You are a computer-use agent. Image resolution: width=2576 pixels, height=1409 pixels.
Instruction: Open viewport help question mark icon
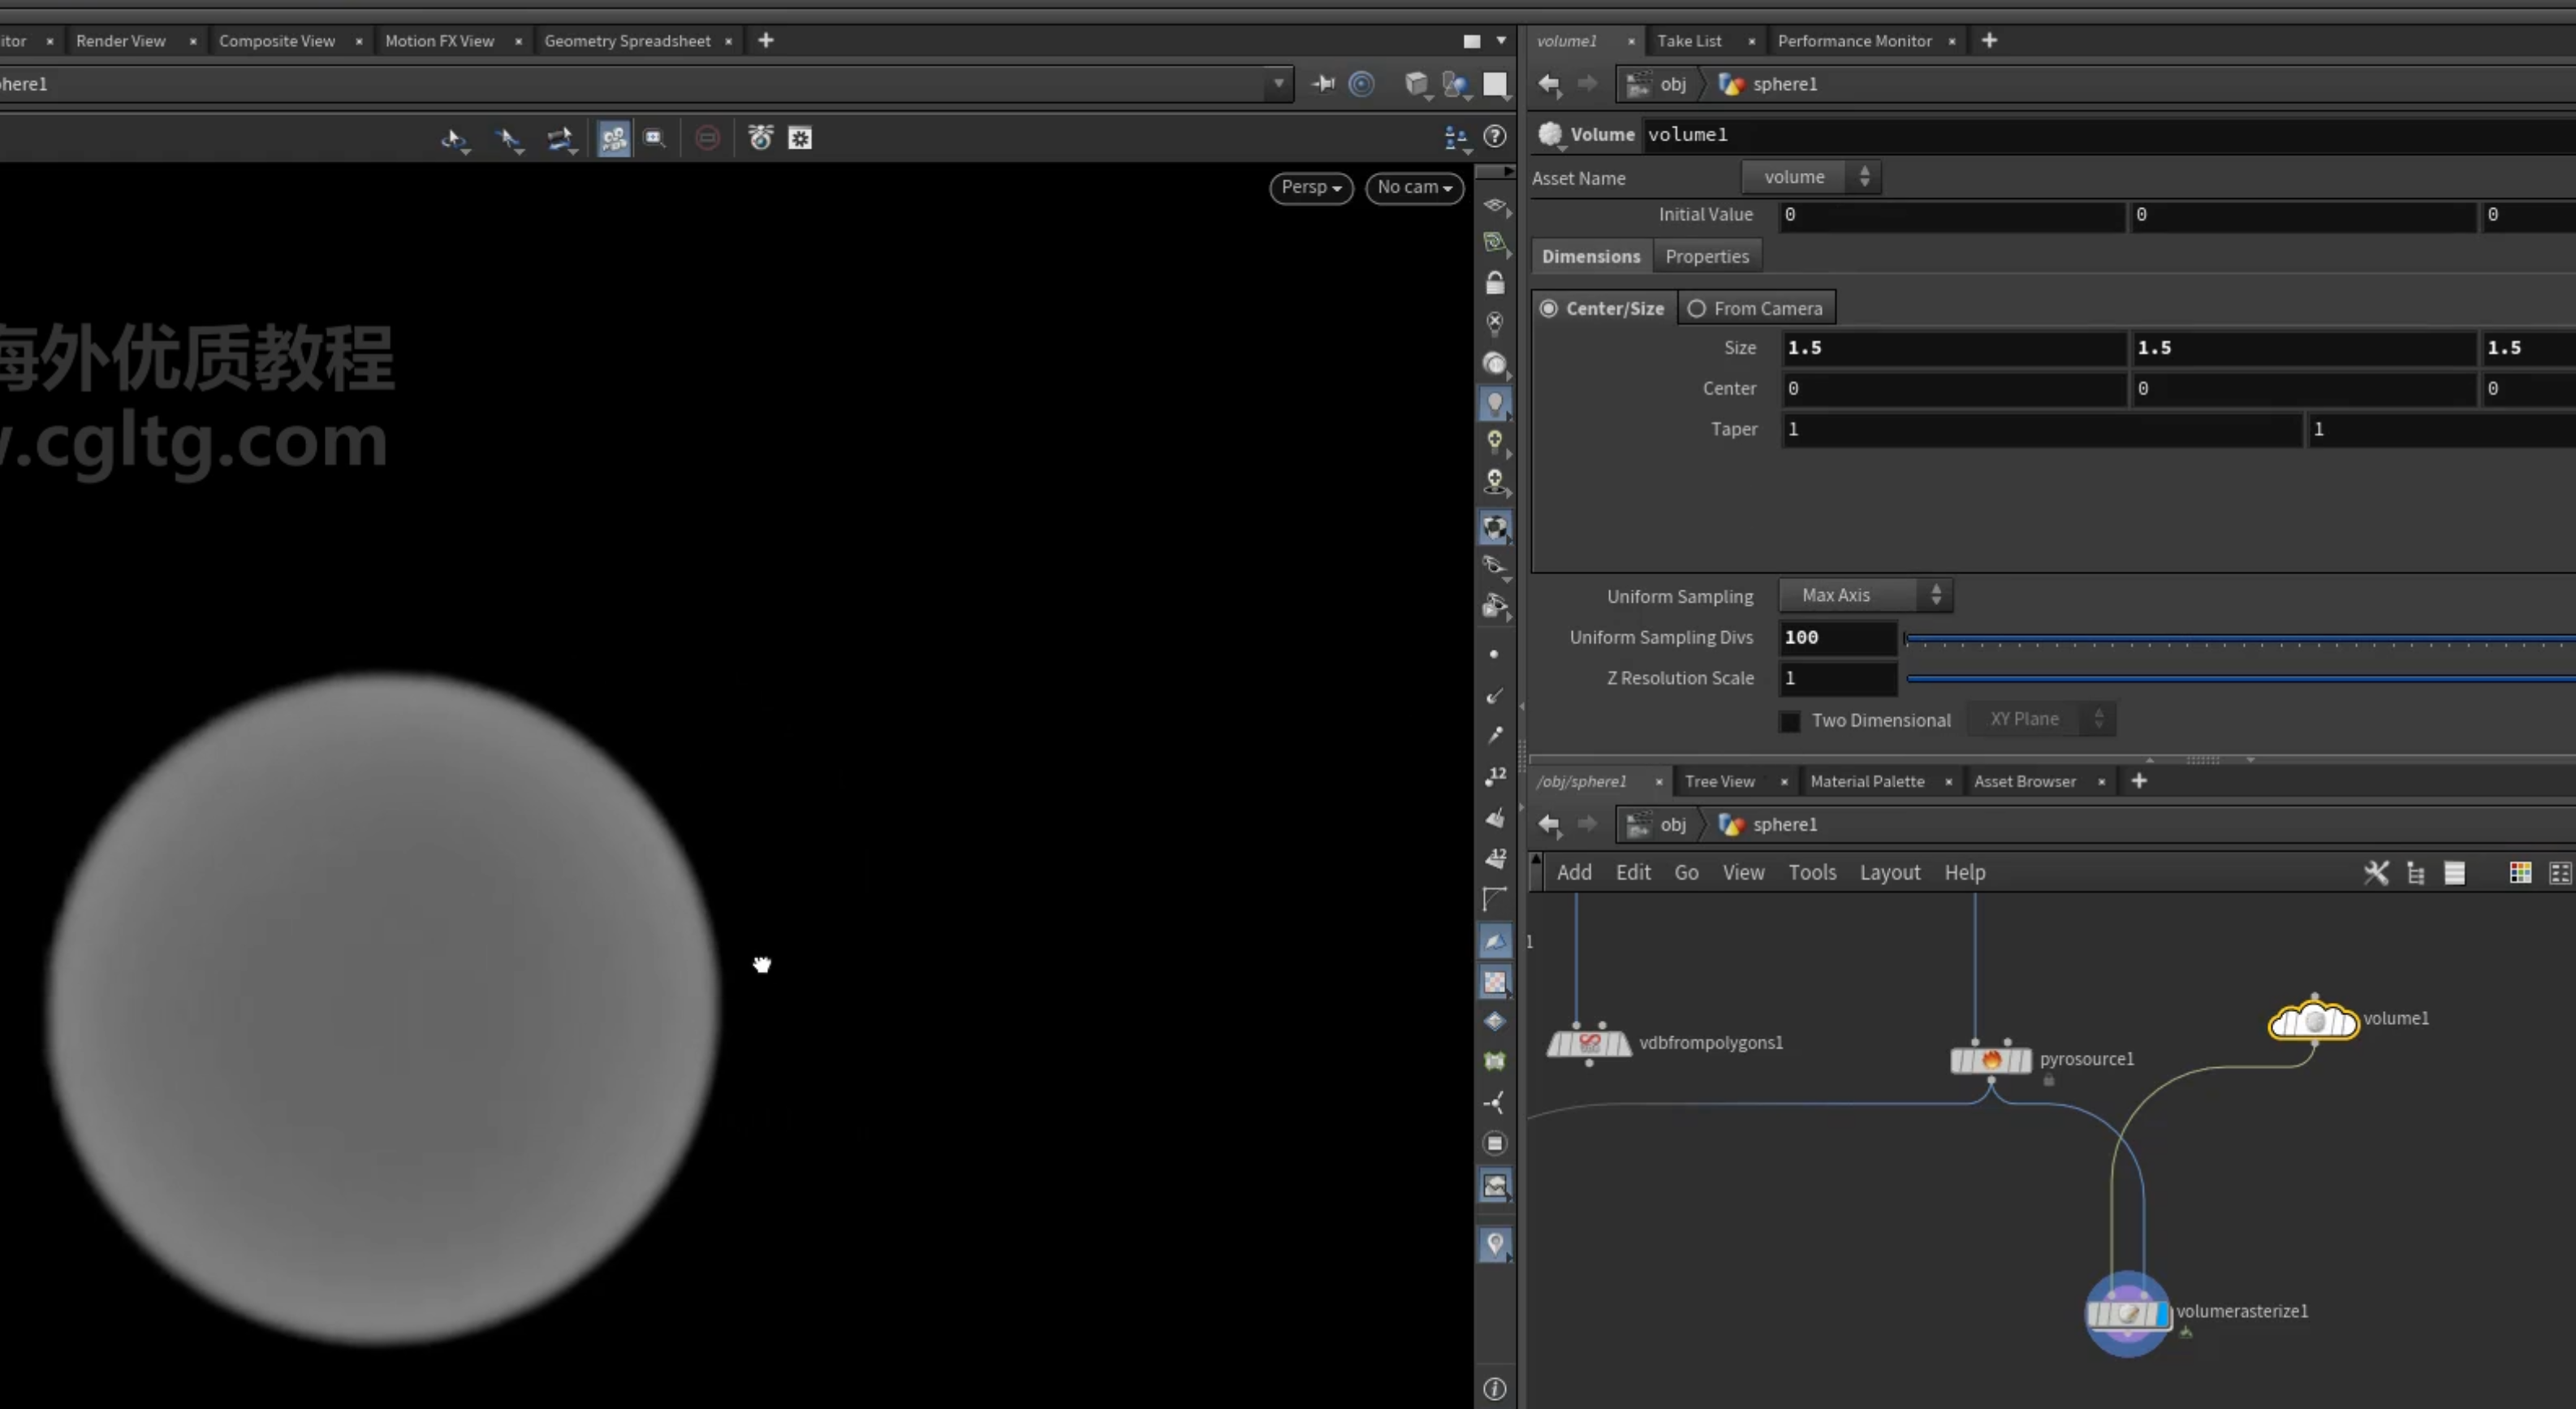[1495, 137]
